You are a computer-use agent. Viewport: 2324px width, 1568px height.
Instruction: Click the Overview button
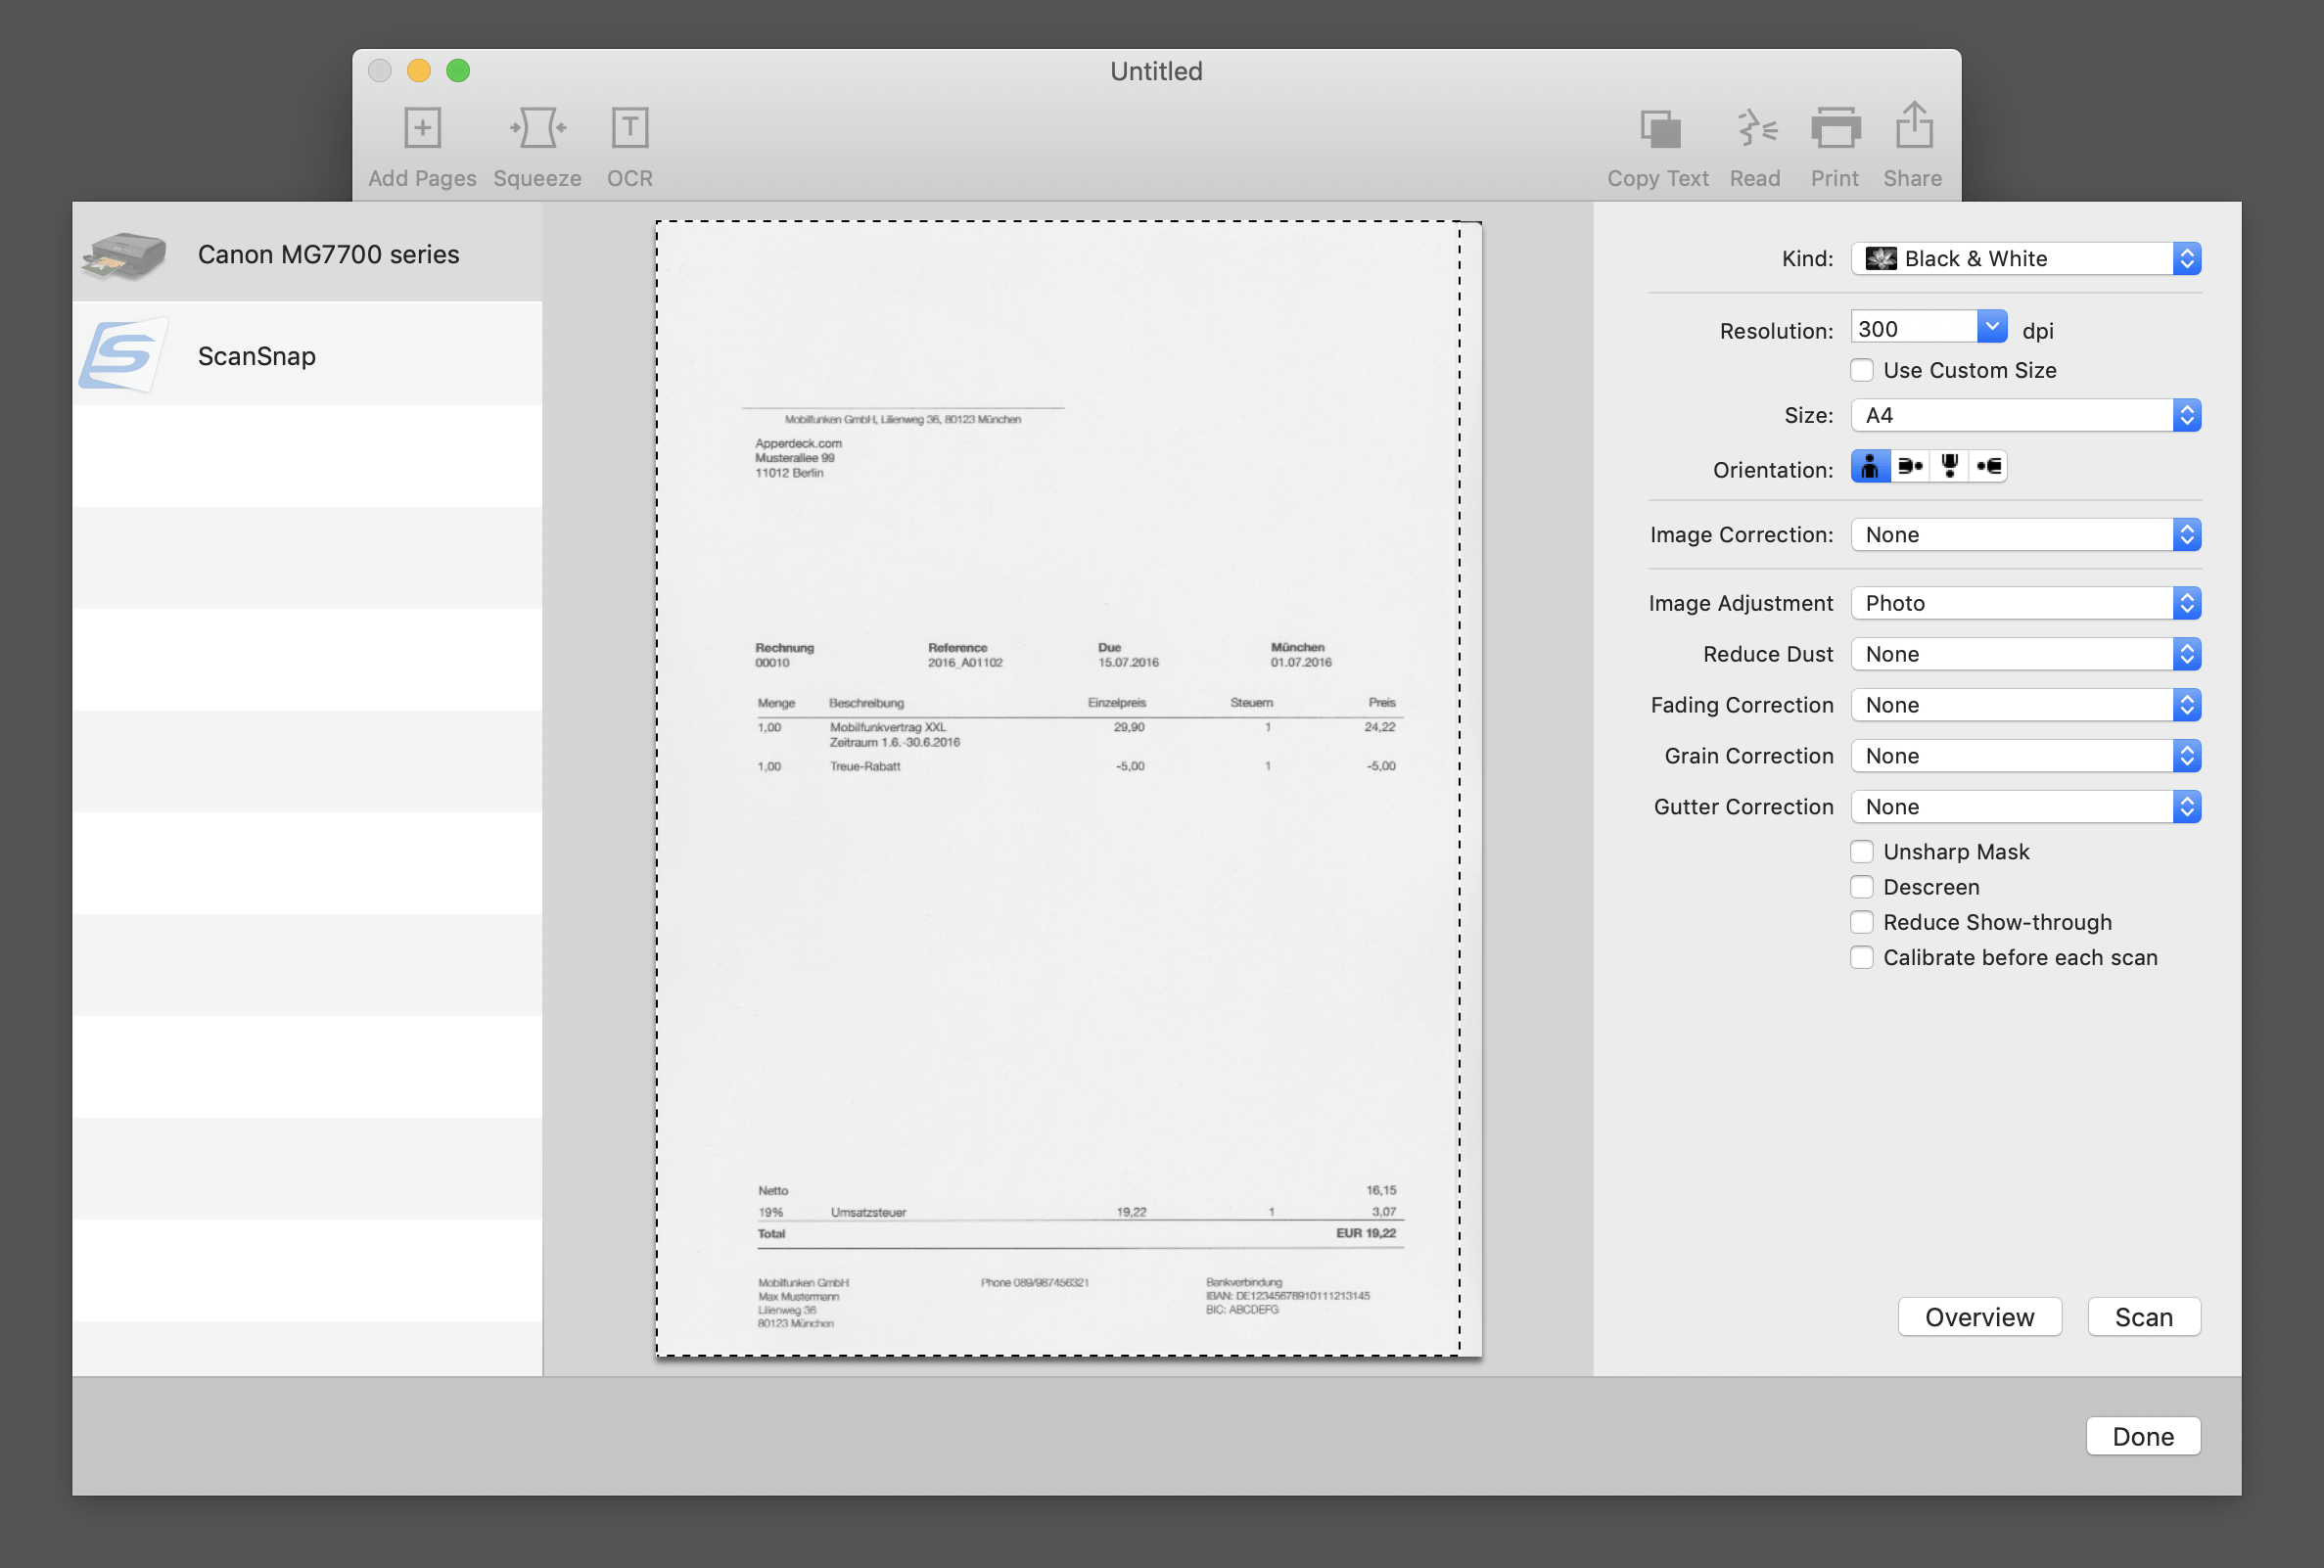point(1979,1317)
